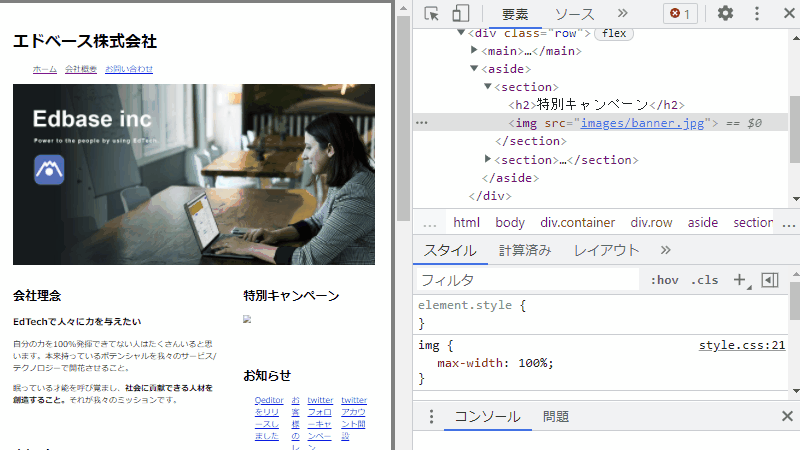The width and height of the screenshot is (800, 450).
Task: Switch to the コンソール drawer tab
Action: (487, 416)
